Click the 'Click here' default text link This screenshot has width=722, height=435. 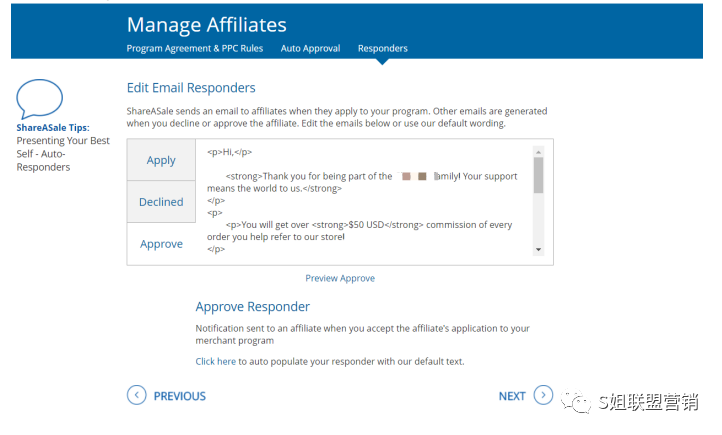pyautogui.click(x=215, y=361)
